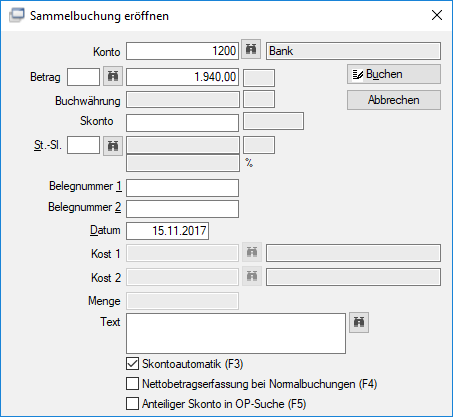Click the Buchwährung label

coord(88,101)
